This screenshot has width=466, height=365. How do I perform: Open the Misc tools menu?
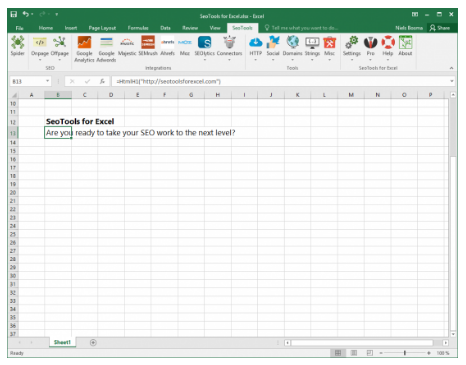pyautogui.click(x=329, y=47)
